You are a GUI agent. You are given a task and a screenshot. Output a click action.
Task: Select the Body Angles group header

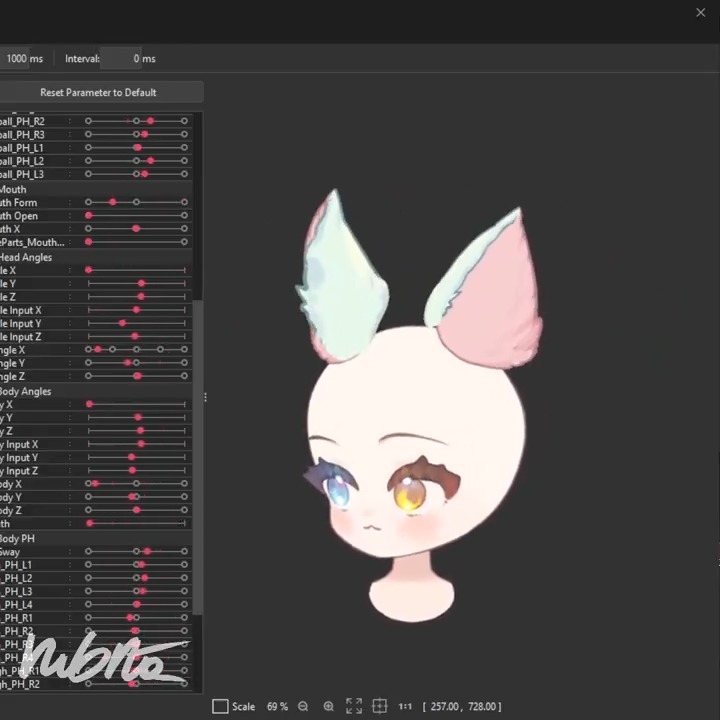tap(26, 392)
